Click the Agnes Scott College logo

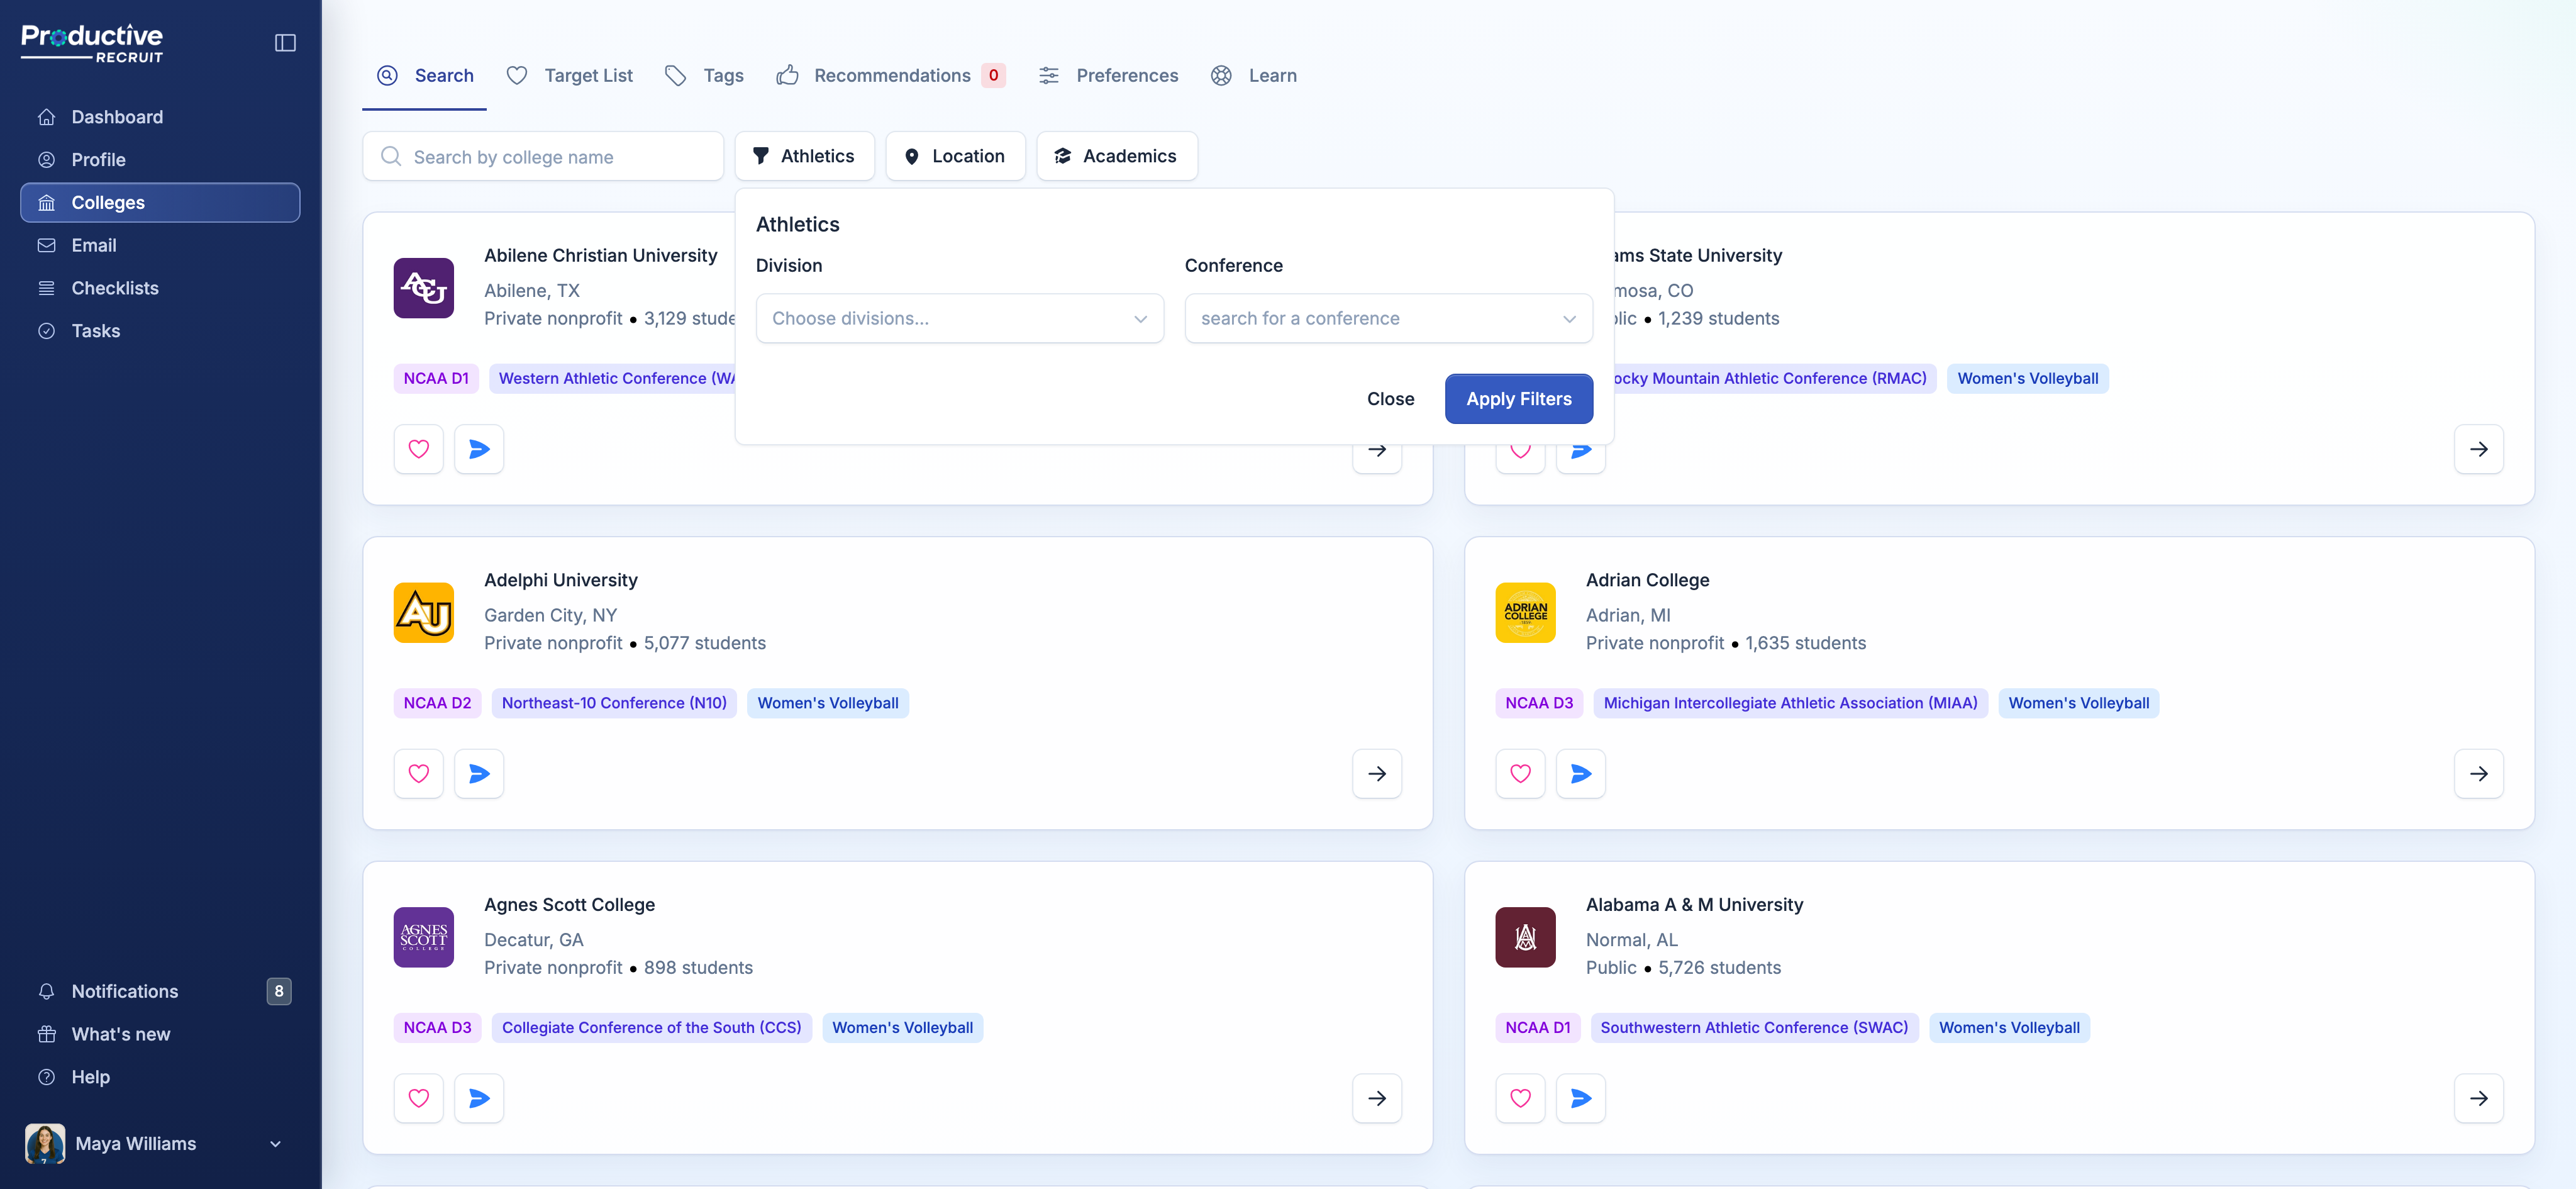[x=424, y=937]
